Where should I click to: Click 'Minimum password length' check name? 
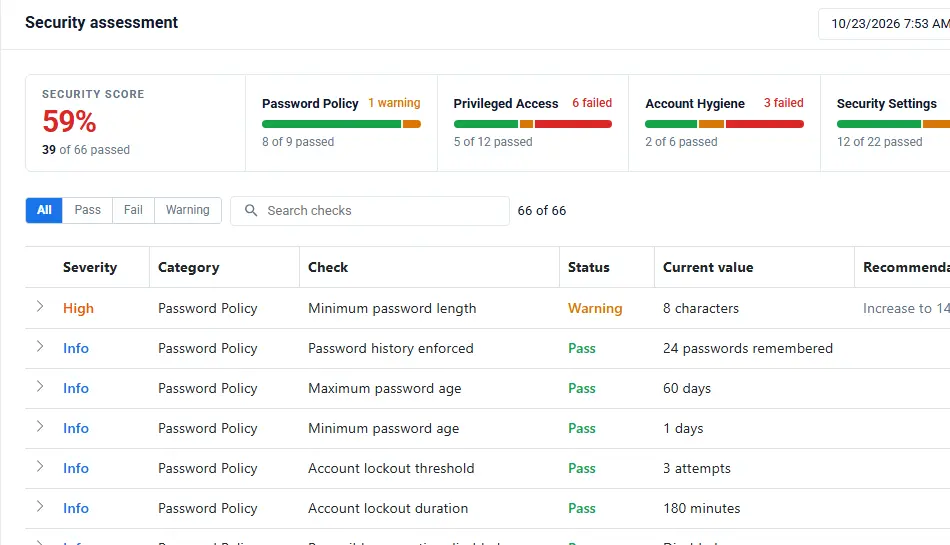tap(392, 308)
